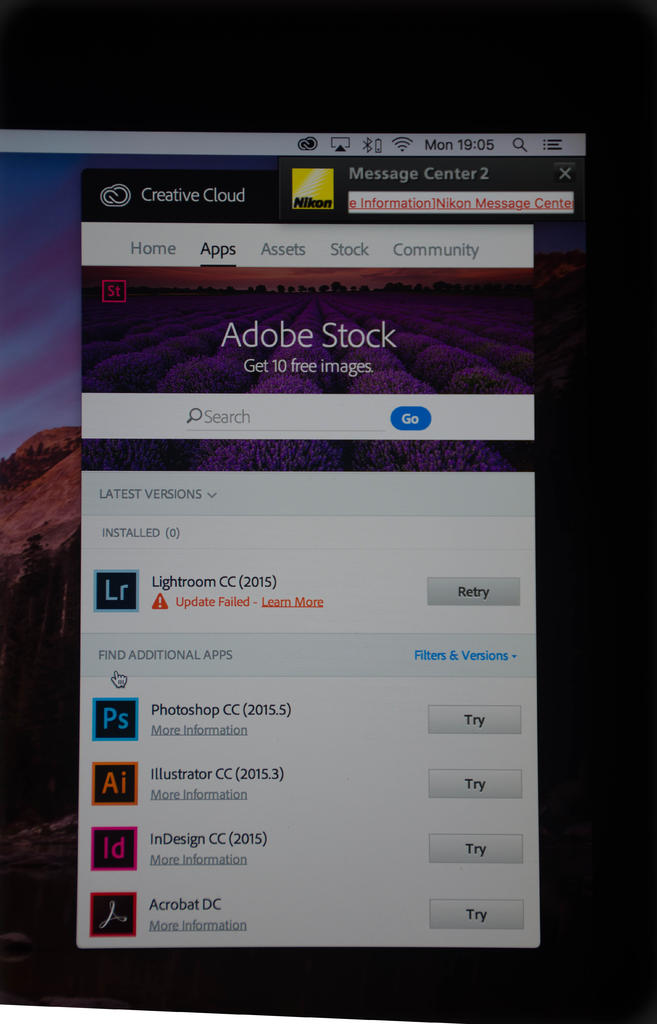The height and width of the screenshot is (1024, 657).
Task: Open the Community tab
Action: (435, 250)
